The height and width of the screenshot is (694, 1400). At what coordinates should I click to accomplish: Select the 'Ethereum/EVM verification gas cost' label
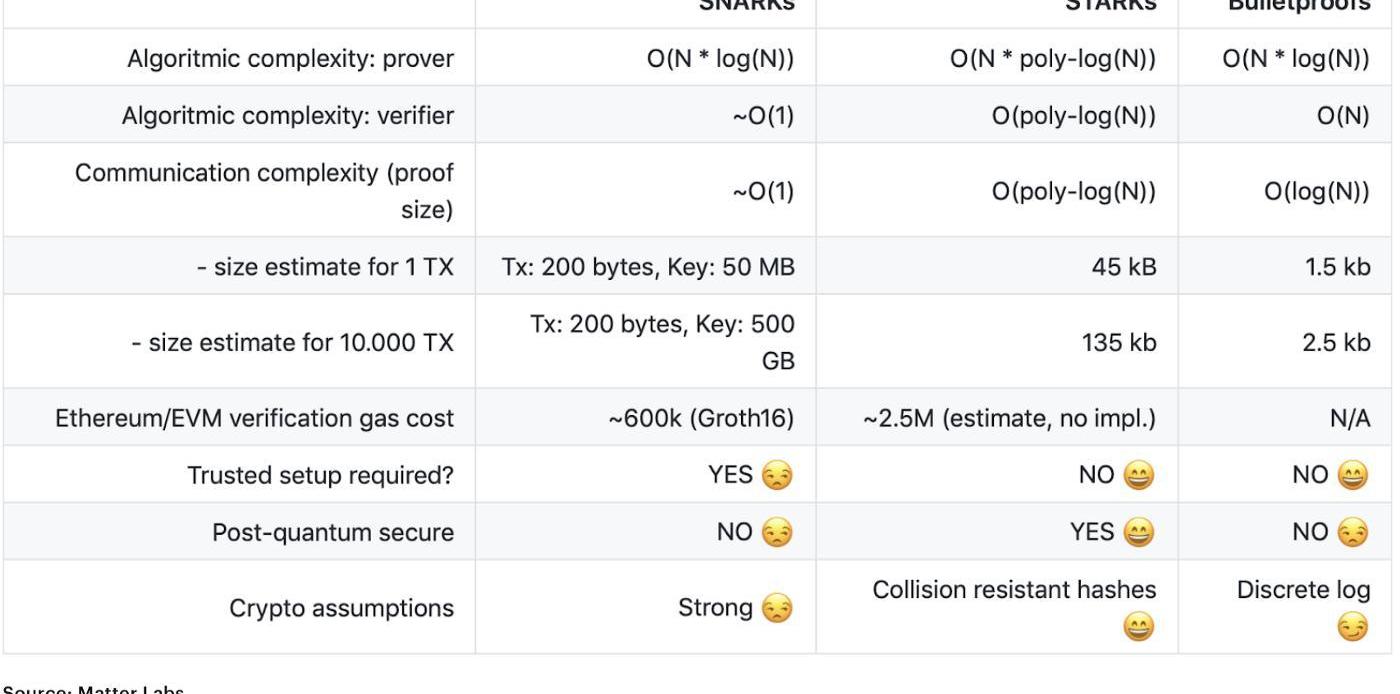click(x=254, y=418)
